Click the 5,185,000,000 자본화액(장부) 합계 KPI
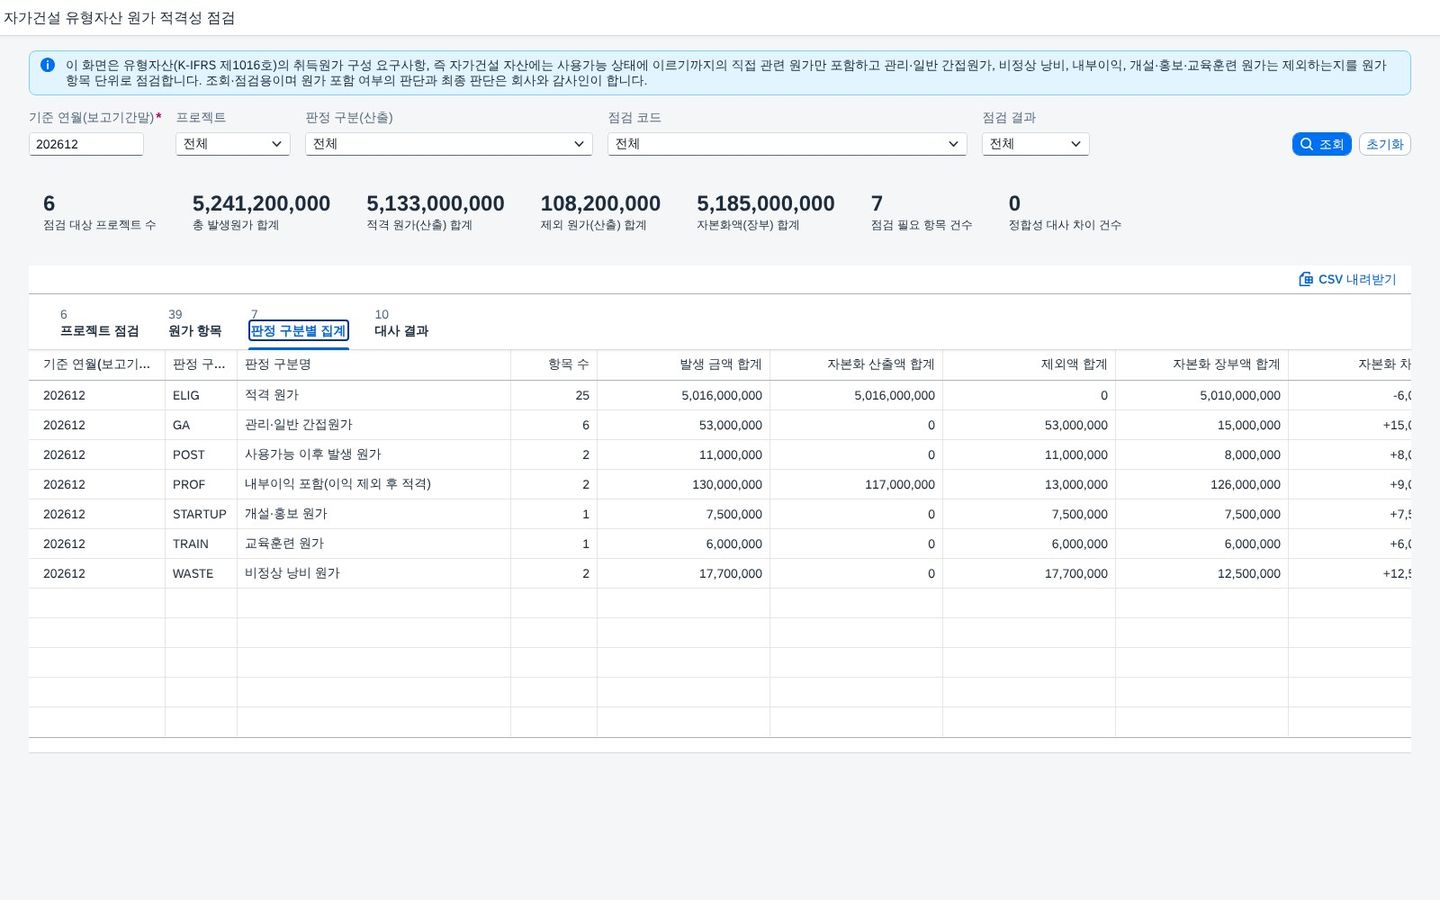Image resolution: width=1440 pixels, height=900 pixels. coord(766,211)
